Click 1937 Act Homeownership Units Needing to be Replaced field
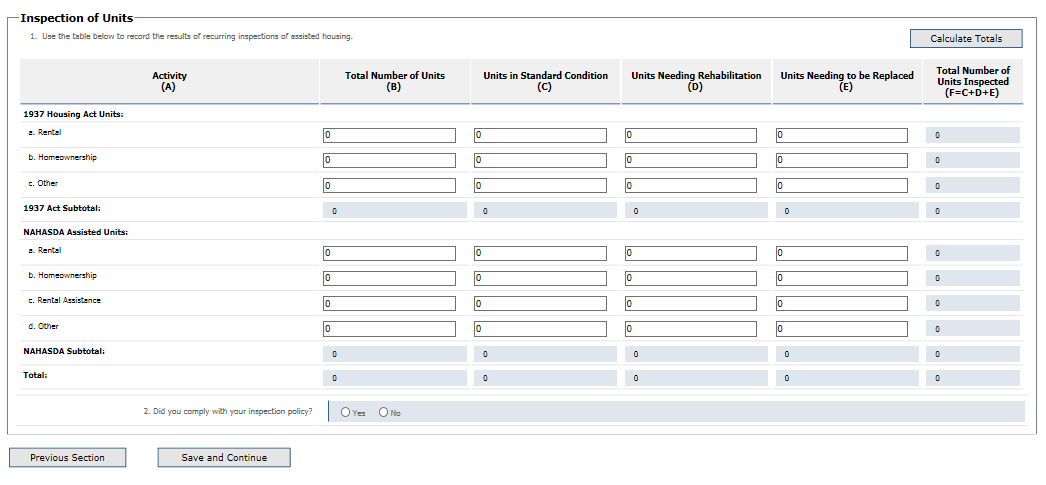Image resolution: width=1046 pixels, height=485 pixels. [x=842, y=160]
